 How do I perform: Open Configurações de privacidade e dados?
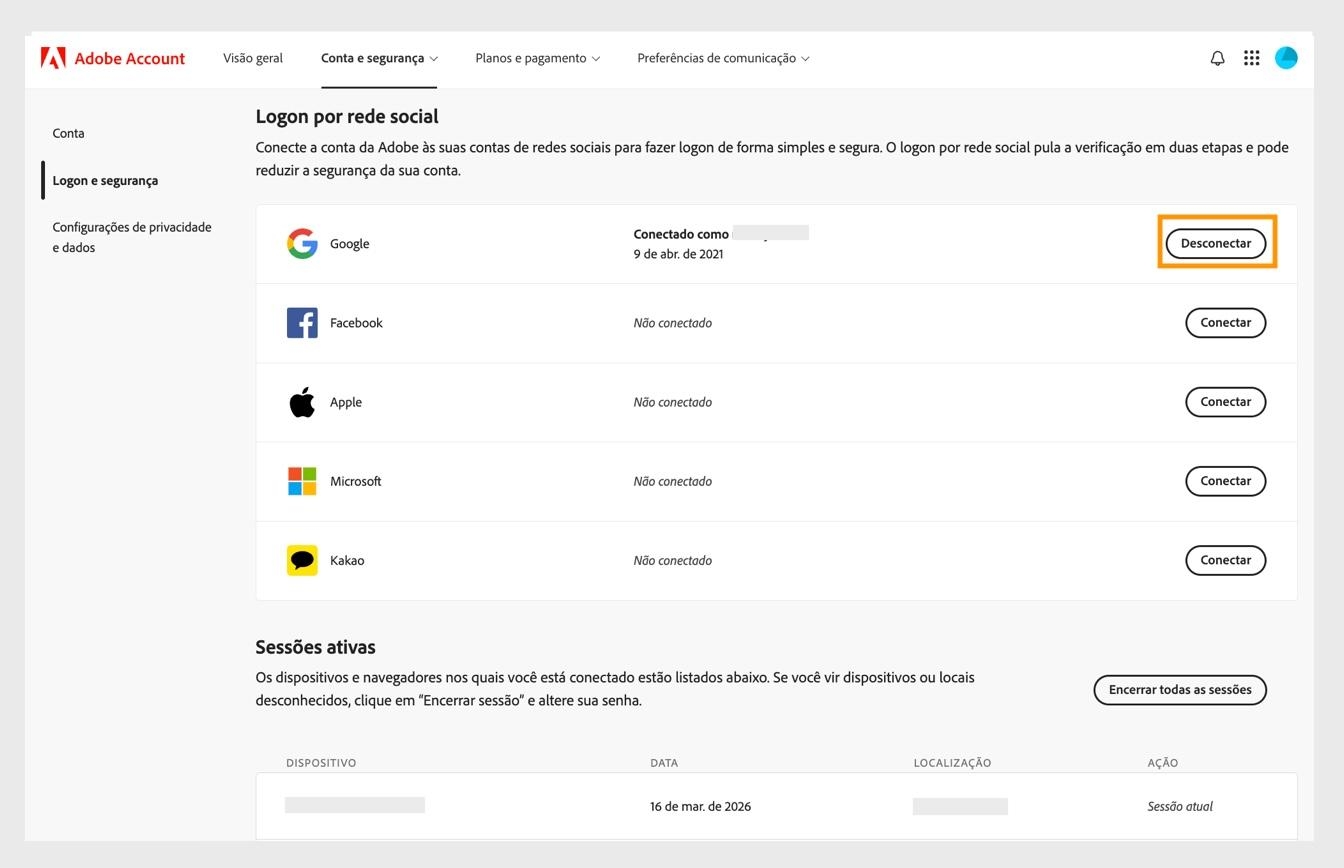click(131, 237)
